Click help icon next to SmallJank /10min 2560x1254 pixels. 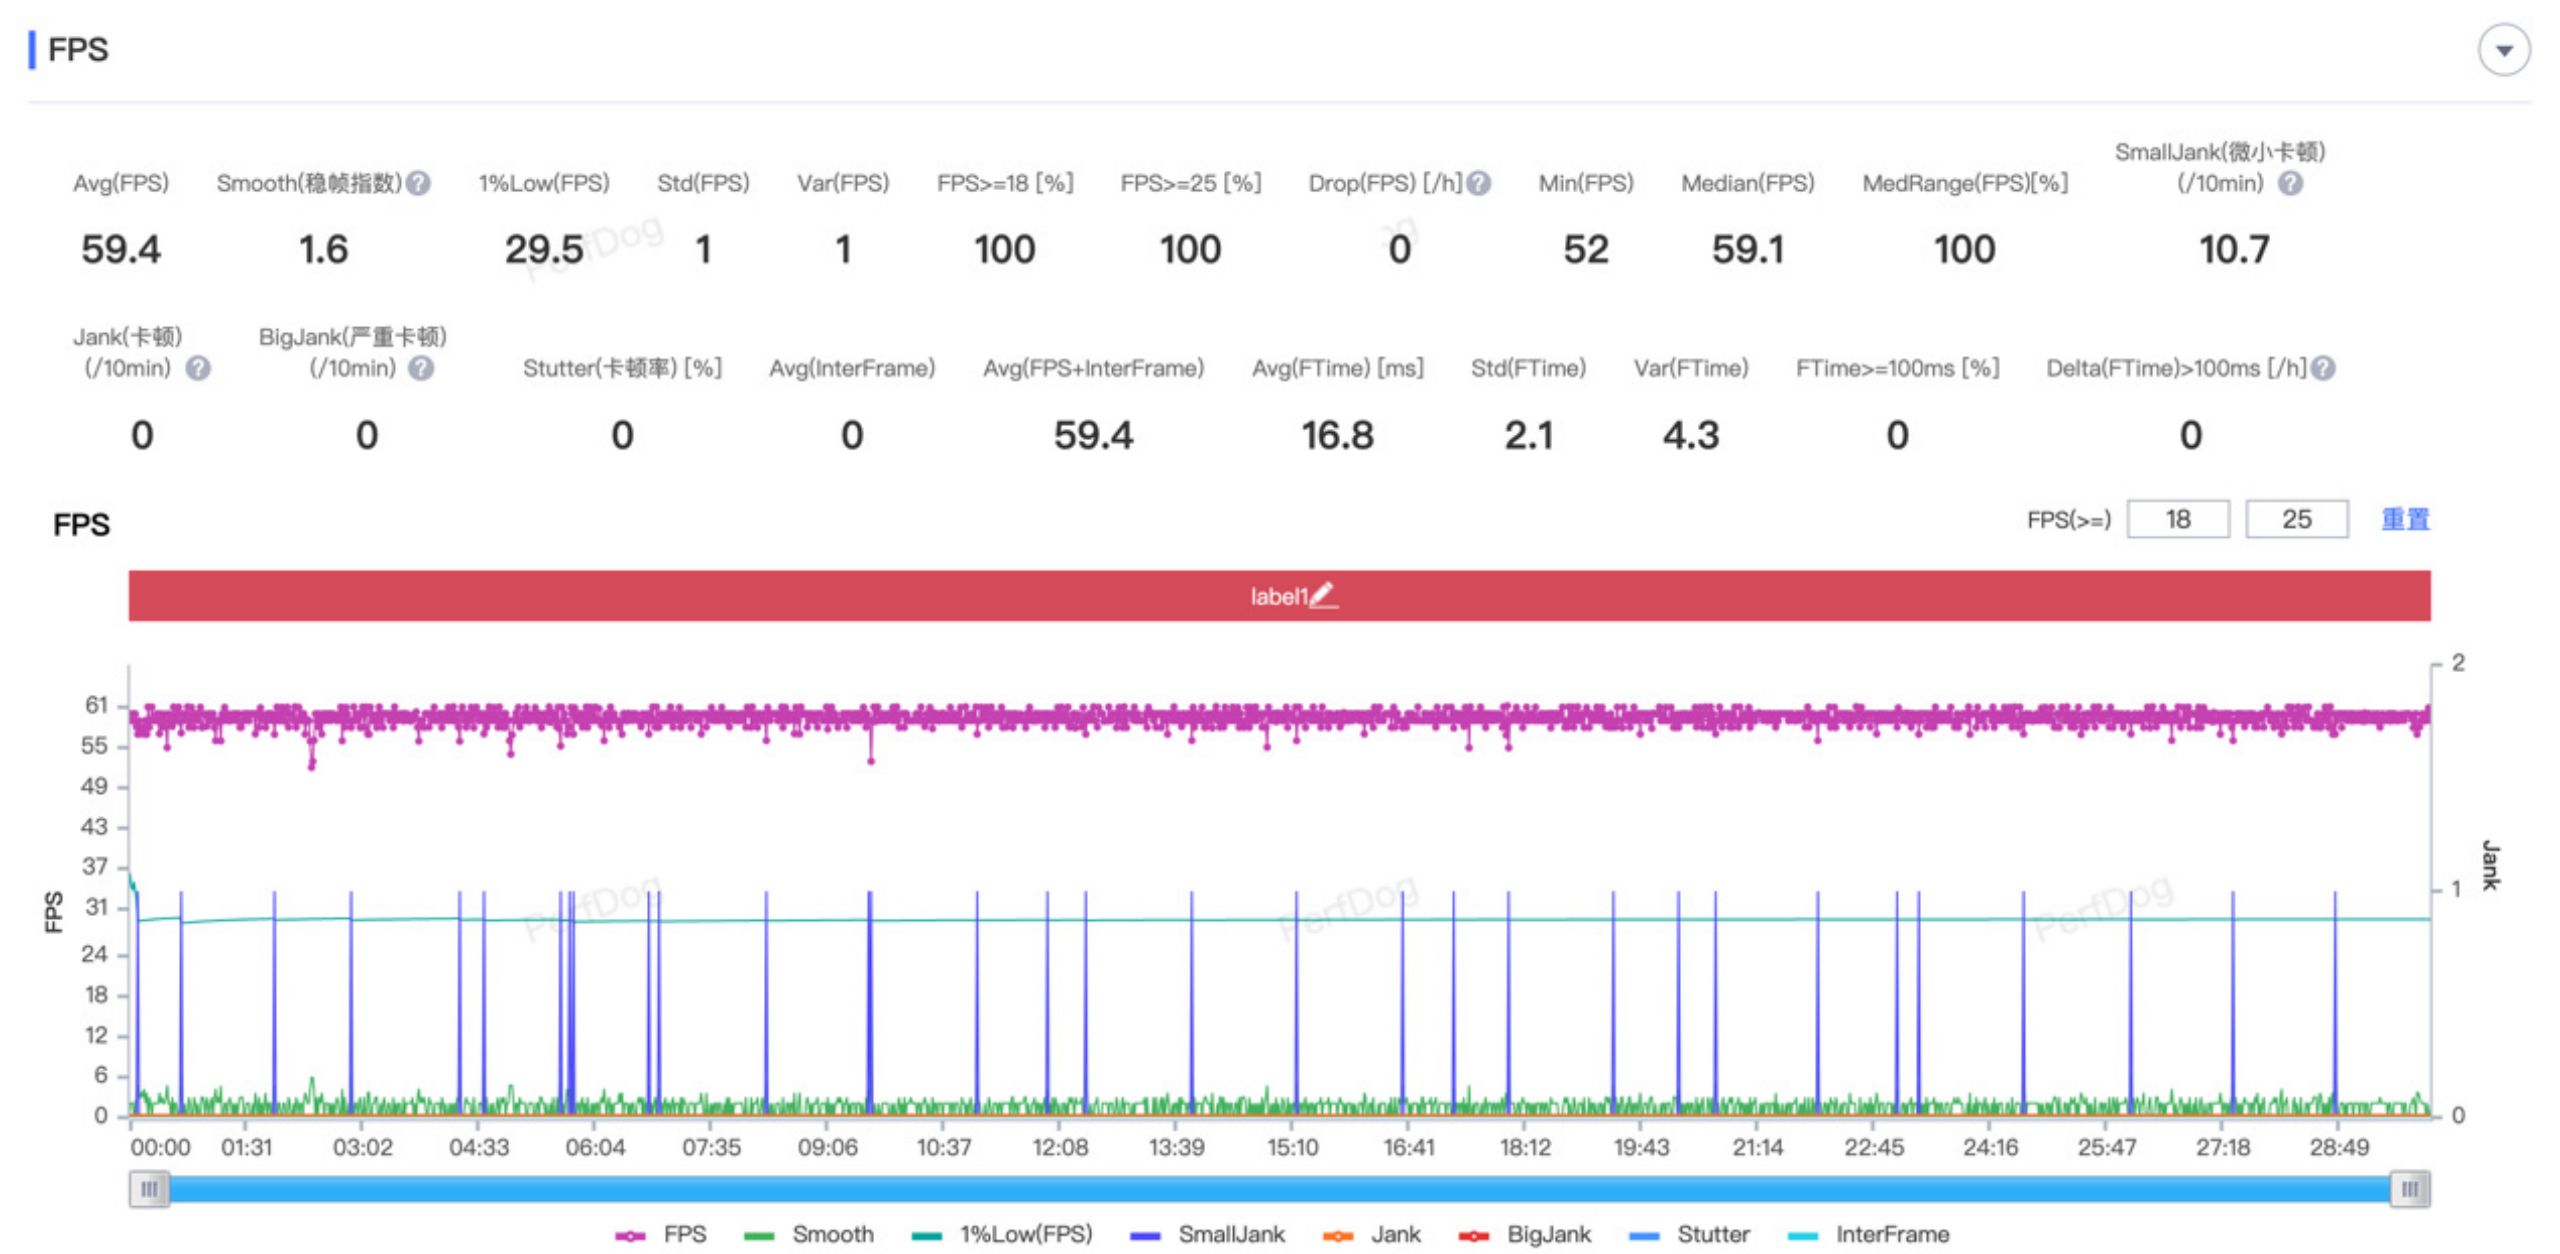point(2290,183)
